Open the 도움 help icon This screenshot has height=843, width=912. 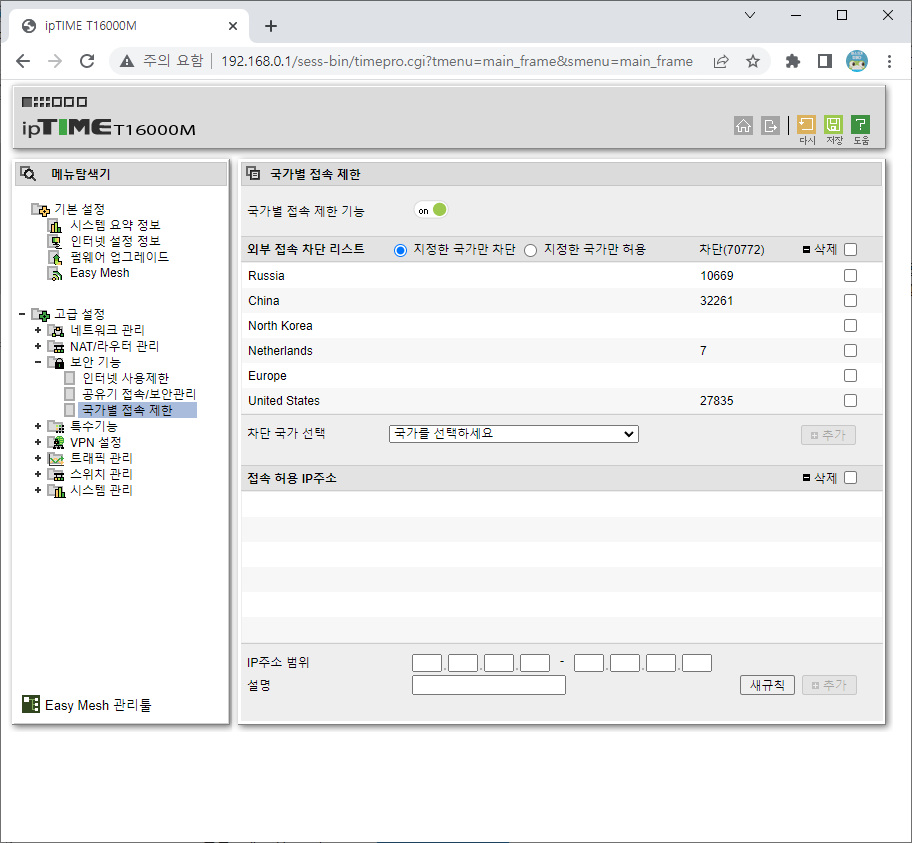[x=860, y=125]
